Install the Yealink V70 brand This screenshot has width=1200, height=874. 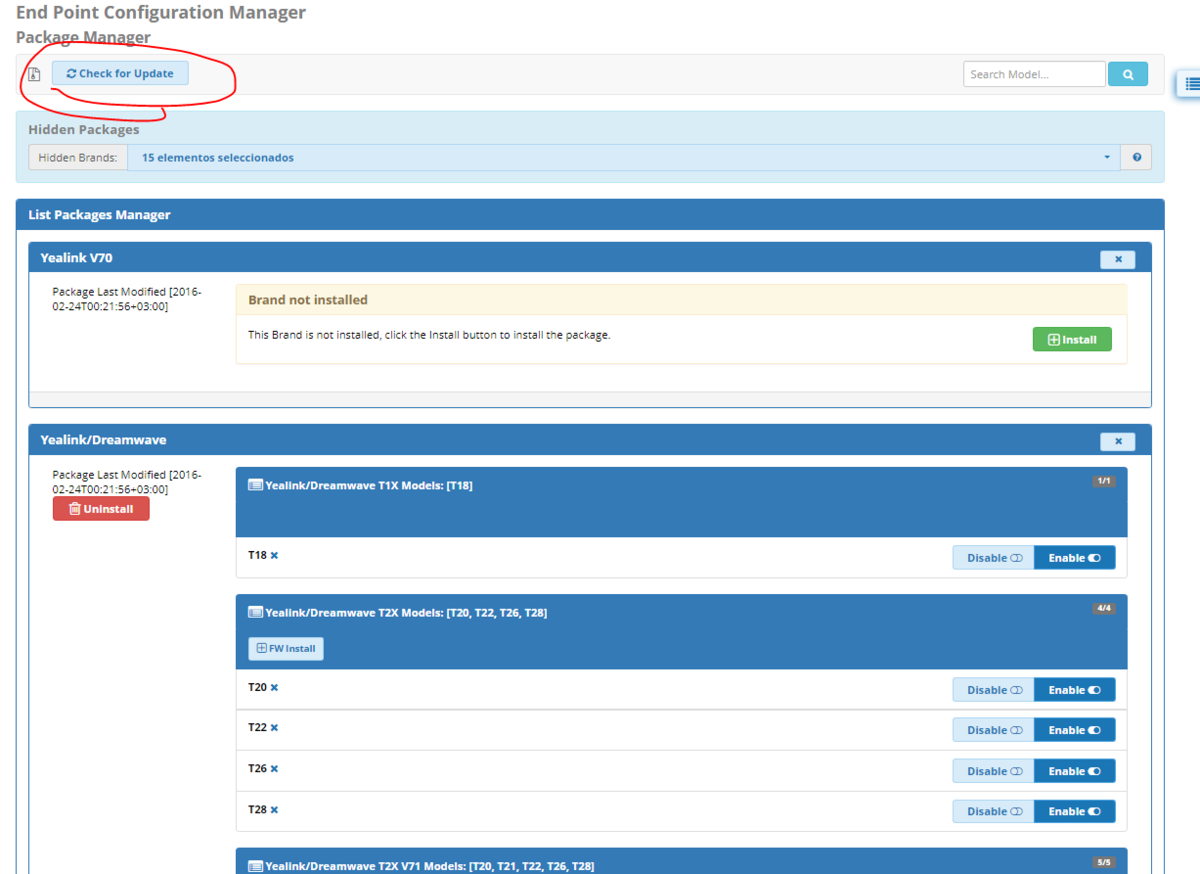[1072, 340]
